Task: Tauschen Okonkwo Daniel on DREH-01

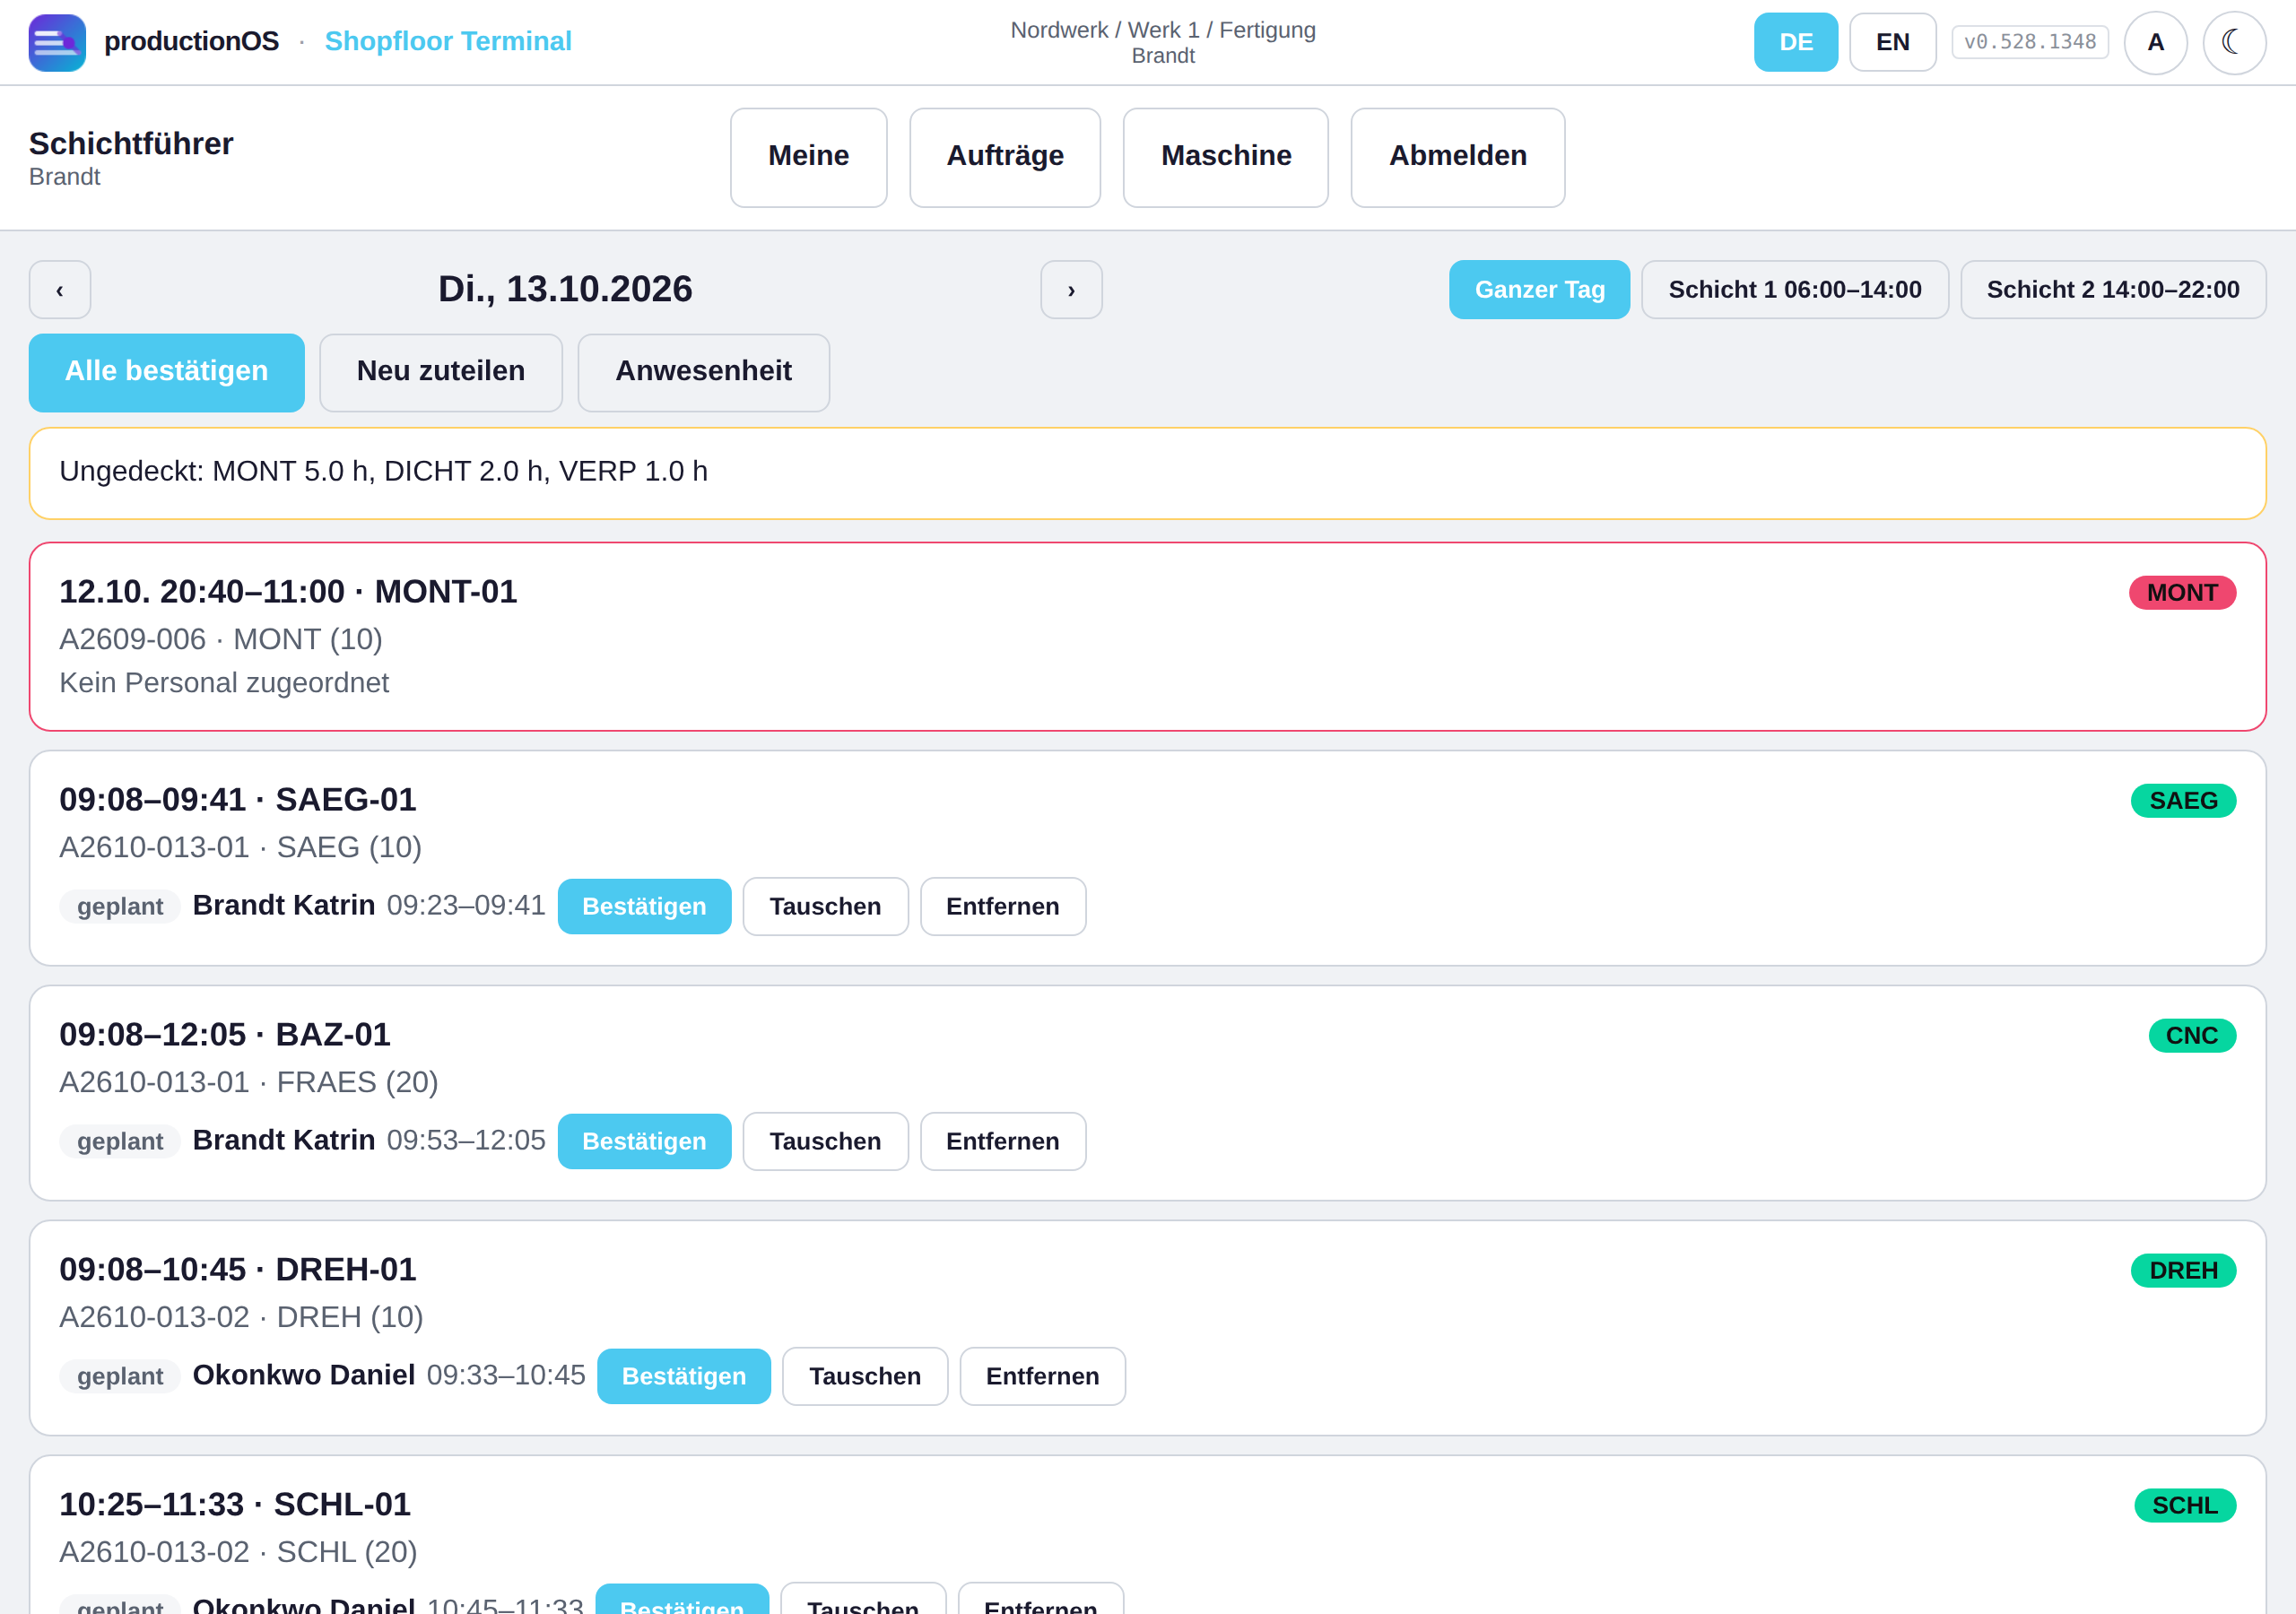Action: coord(864,1376)
